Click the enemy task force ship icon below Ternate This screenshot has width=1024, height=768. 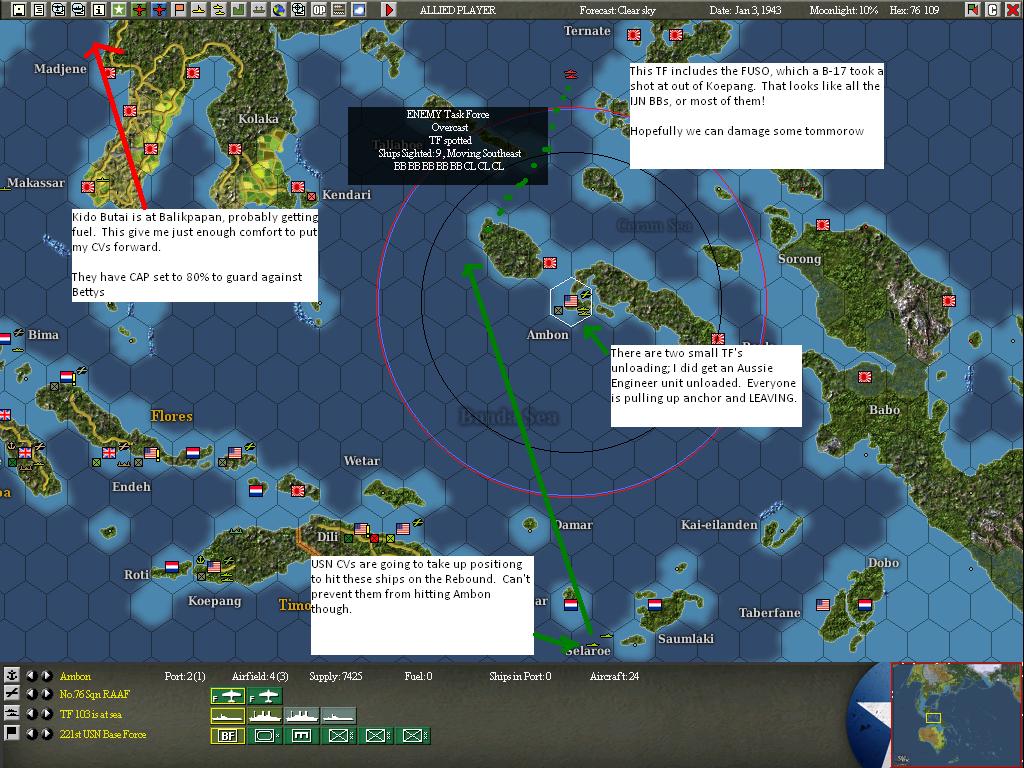pyautogui.click(x=571, y=74)
